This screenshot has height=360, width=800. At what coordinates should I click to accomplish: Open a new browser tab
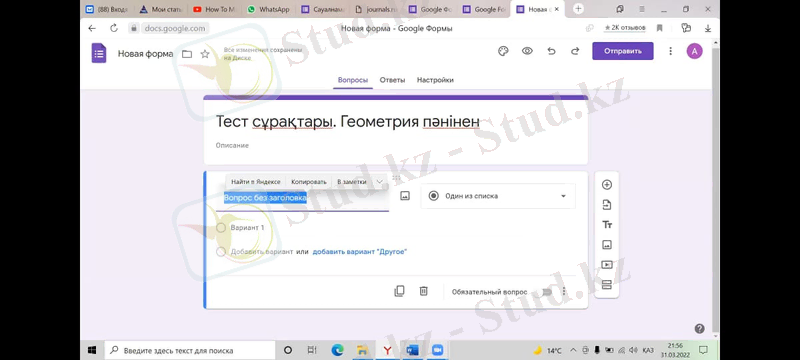coord(578,9)
